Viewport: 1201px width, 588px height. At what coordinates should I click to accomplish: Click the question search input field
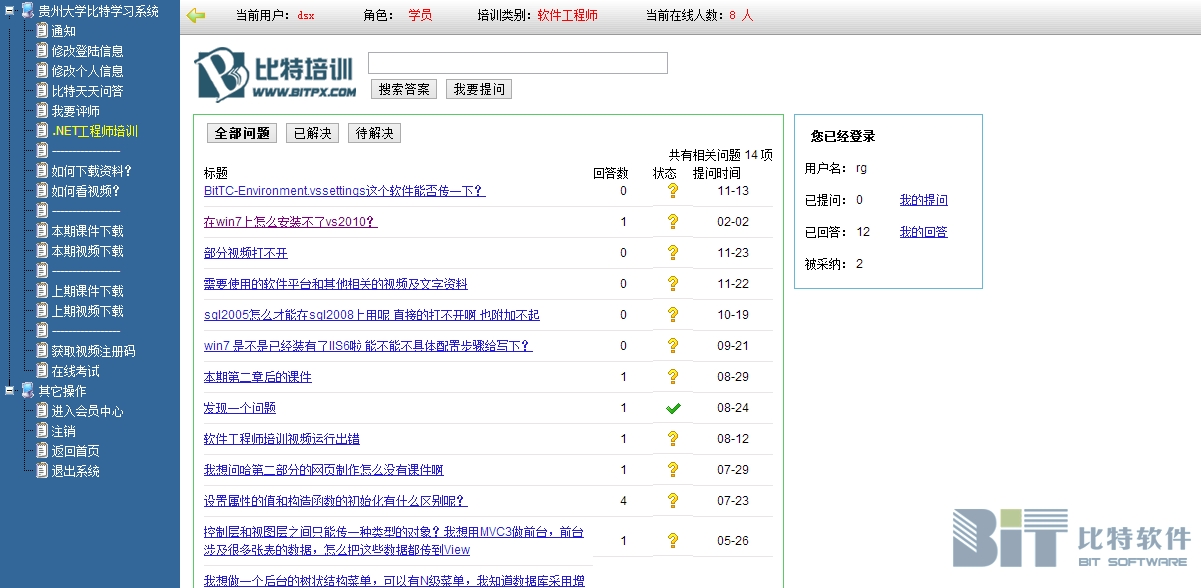click(x=517, y=63)
